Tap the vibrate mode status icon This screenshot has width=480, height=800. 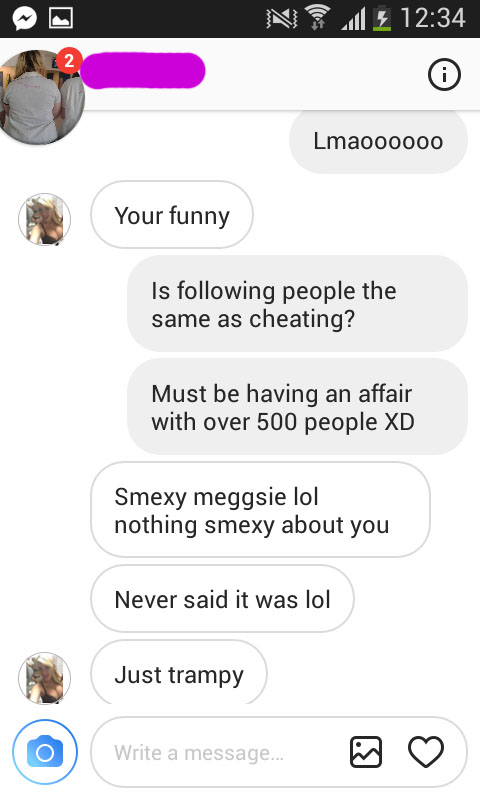point(282,19)
